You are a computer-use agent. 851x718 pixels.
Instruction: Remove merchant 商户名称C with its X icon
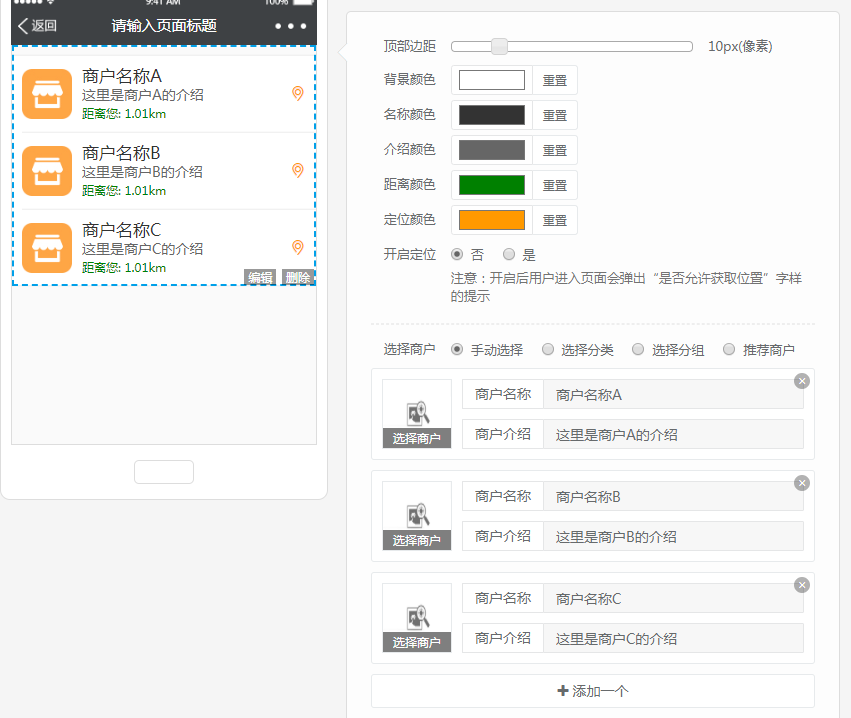pos(801,585)
